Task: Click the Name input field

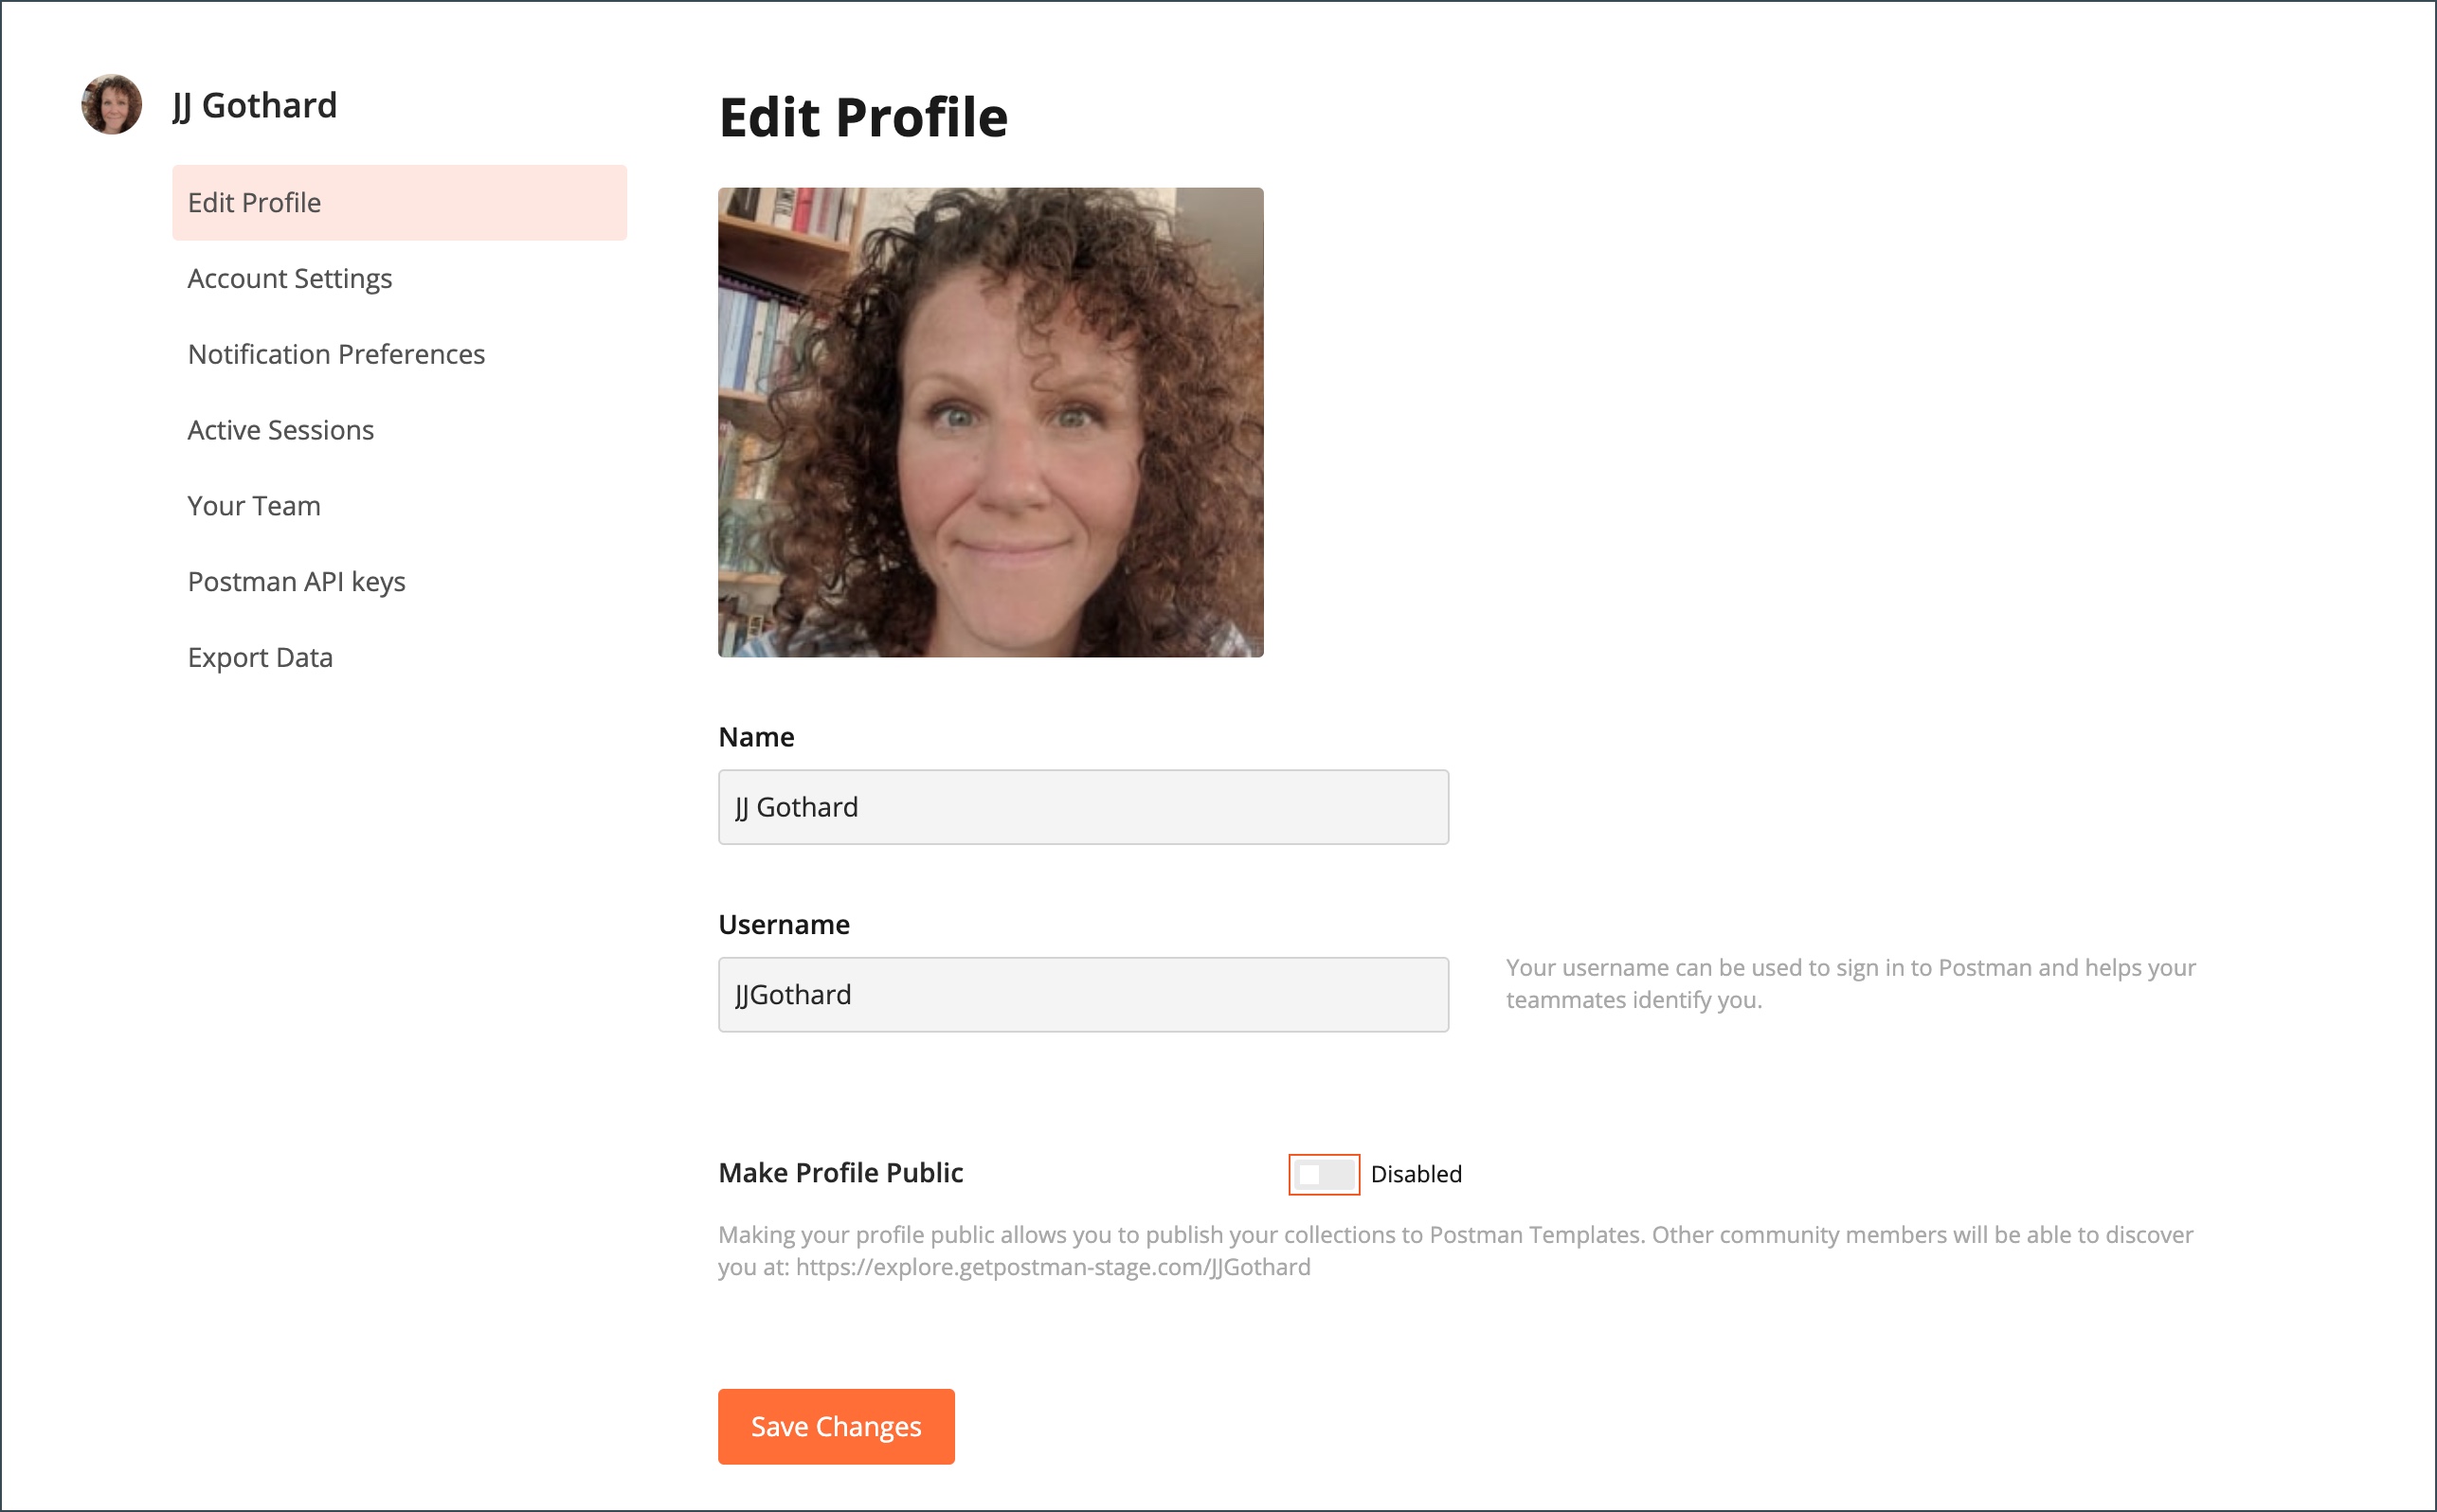Action: click(1083, 807)
